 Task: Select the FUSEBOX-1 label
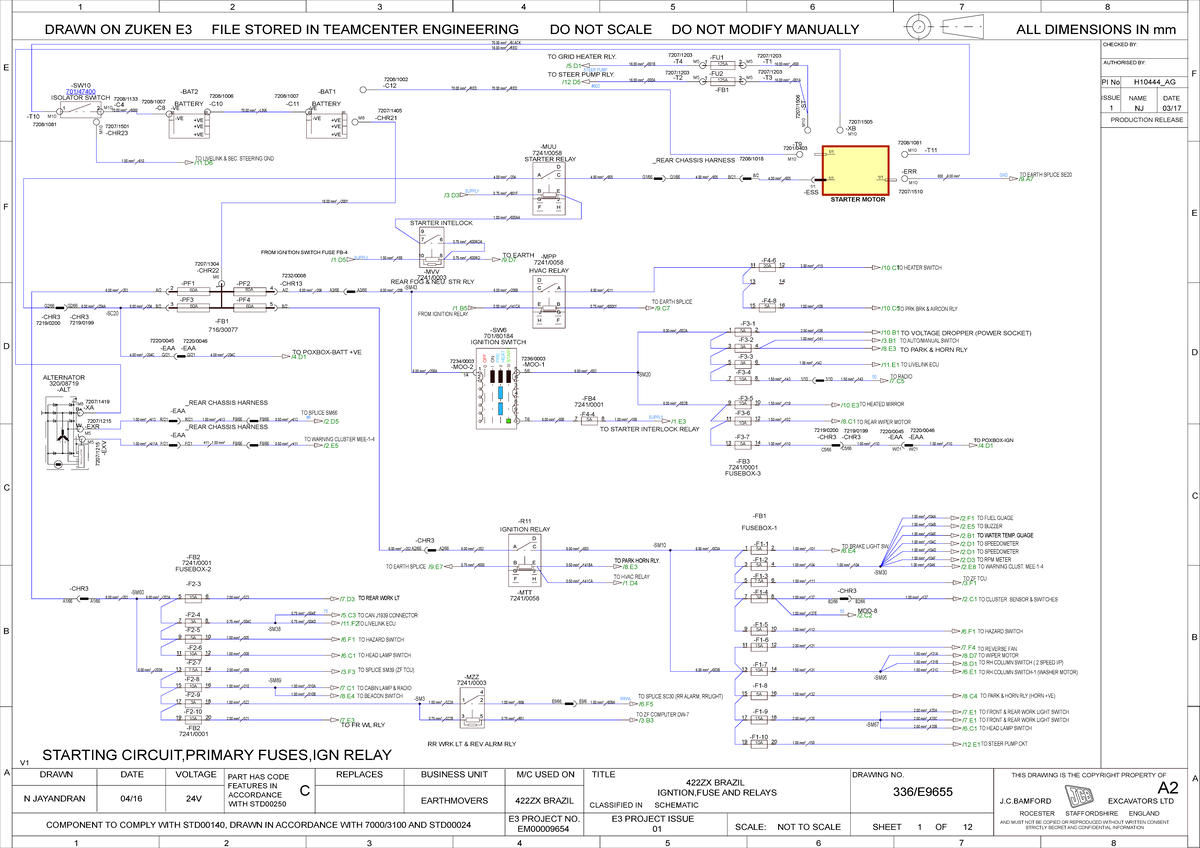coord(760,526)
